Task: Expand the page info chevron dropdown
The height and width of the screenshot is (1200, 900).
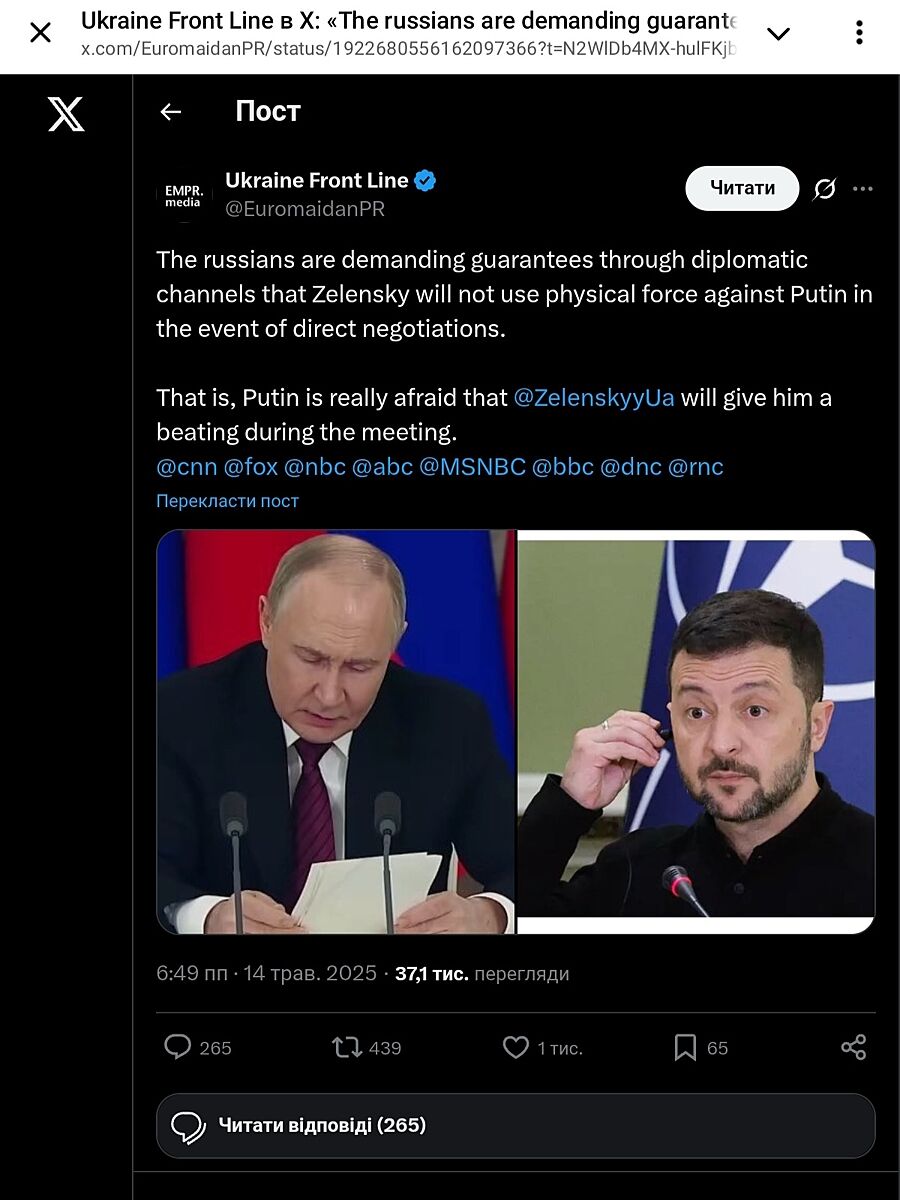Action: pos(778,34)
